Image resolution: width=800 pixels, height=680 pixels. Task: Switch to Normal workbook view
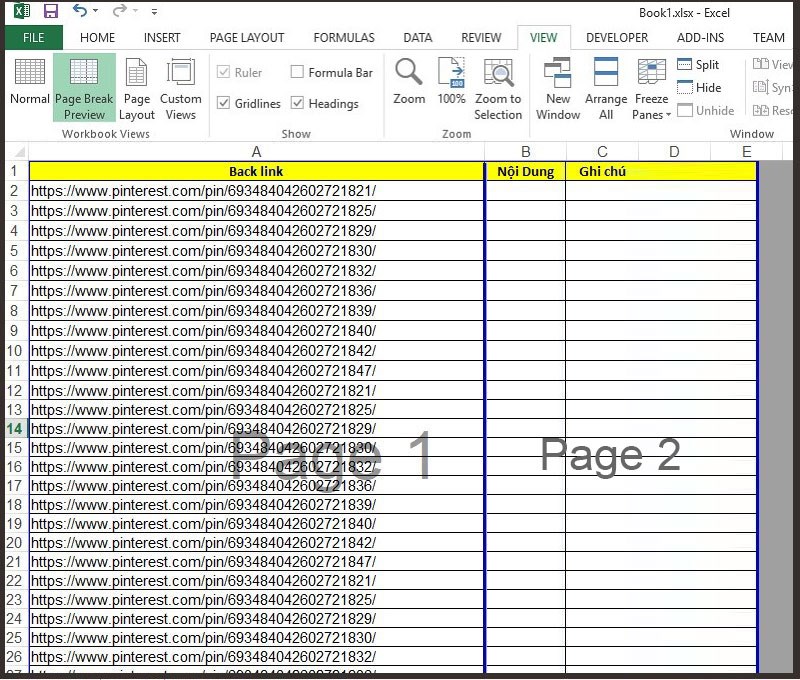[30, 82]
